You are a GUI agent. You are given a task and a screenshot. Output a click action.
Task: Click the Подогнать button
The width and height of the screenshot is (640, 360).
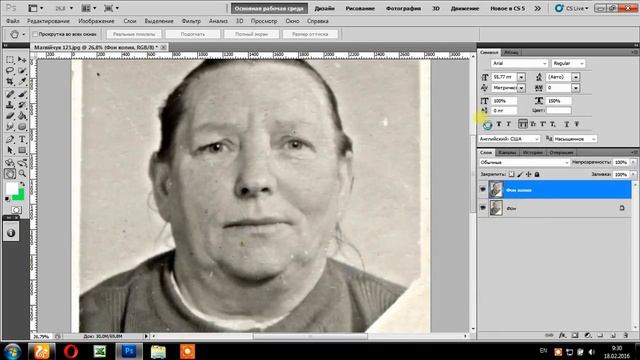click(193, 34)
